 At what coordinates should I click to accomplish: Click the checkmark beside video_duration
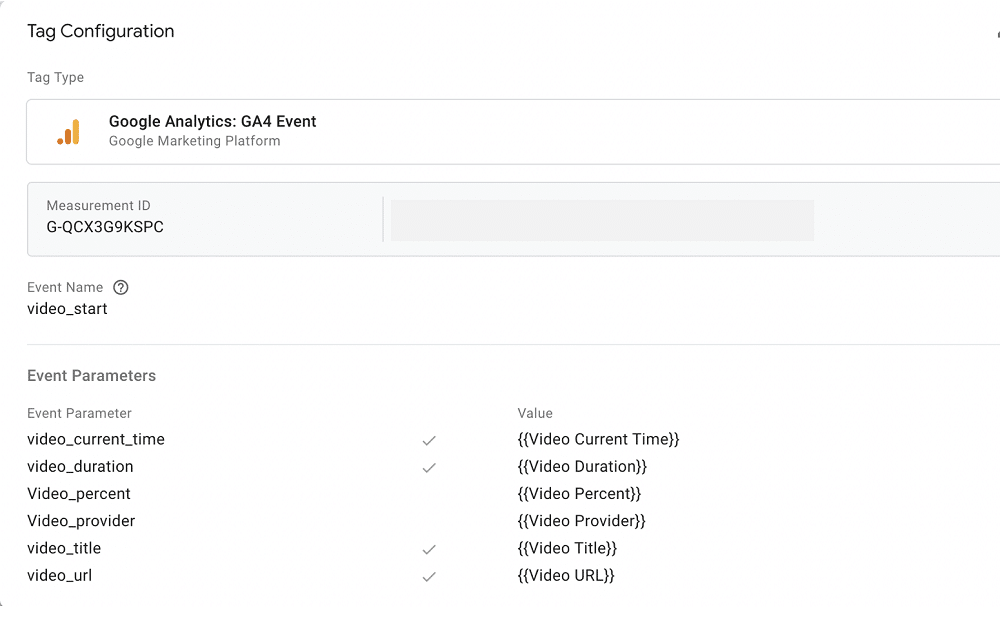(x=429, y=467)
